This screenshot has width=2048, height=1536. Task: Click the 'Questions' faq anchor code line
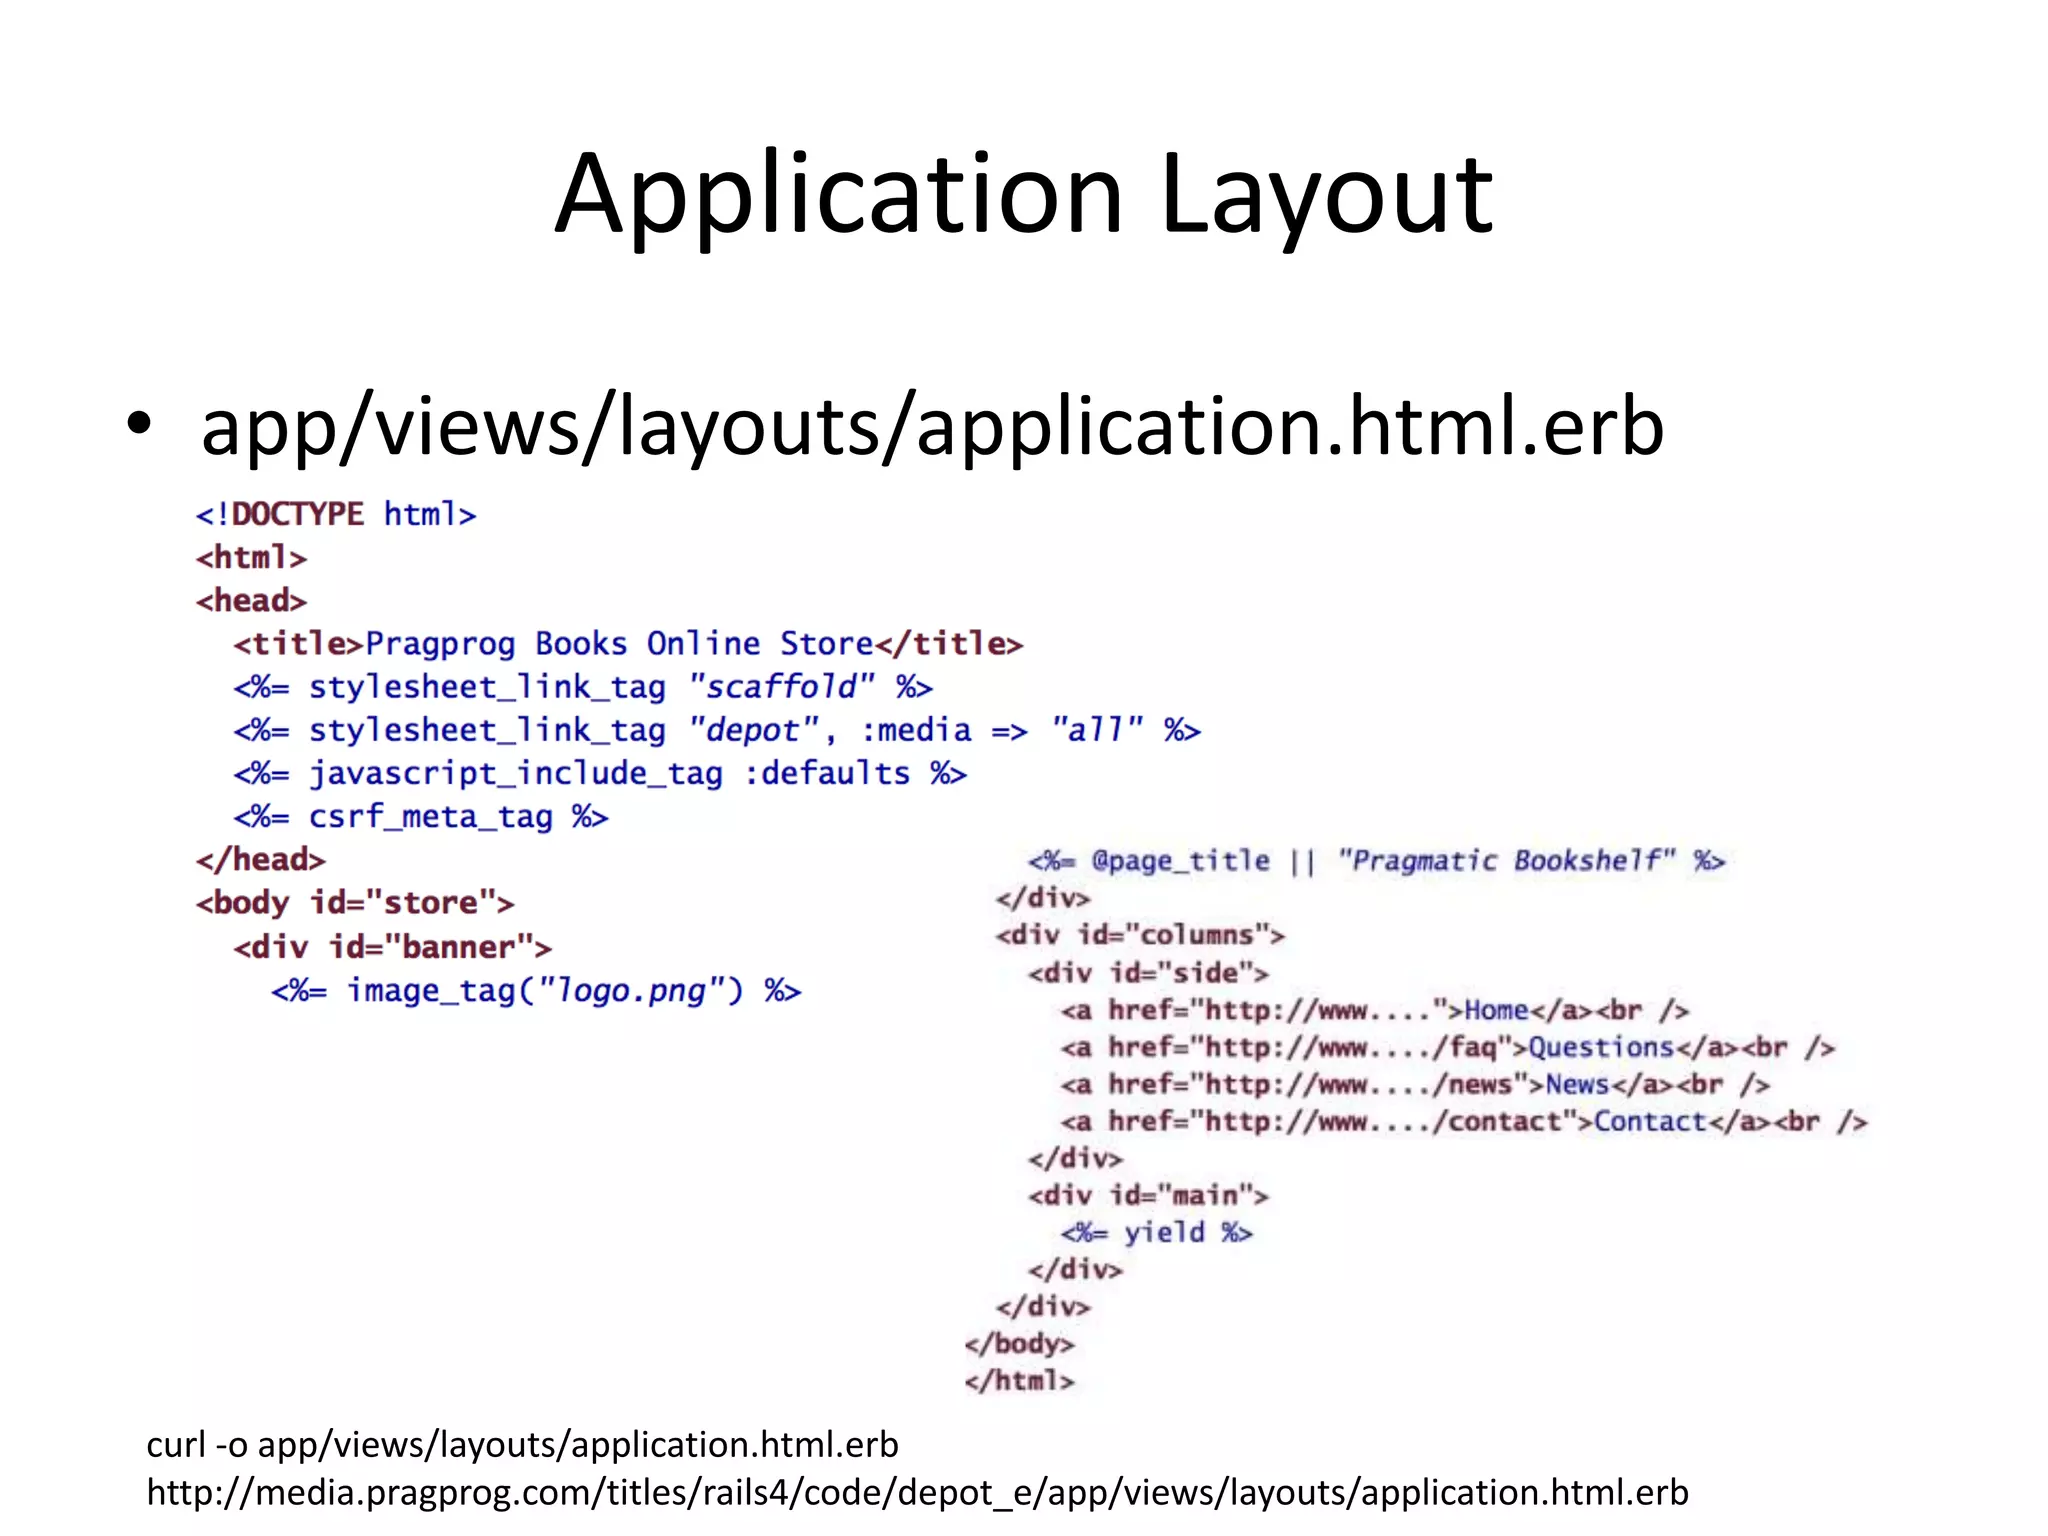click(1448, 1047)
